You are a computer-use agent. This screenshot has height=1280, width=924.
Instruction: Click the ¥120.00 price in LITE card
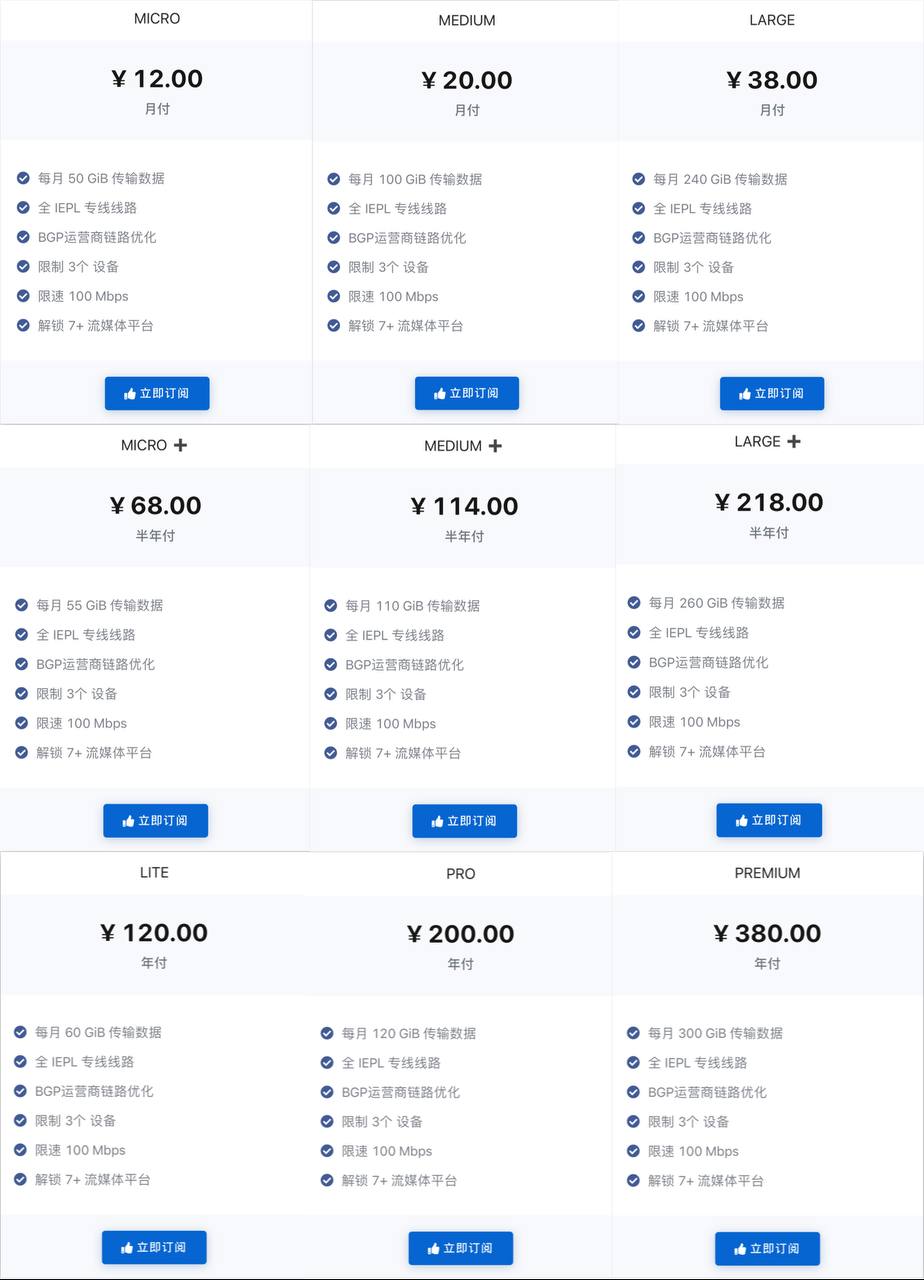coord(154,933)
